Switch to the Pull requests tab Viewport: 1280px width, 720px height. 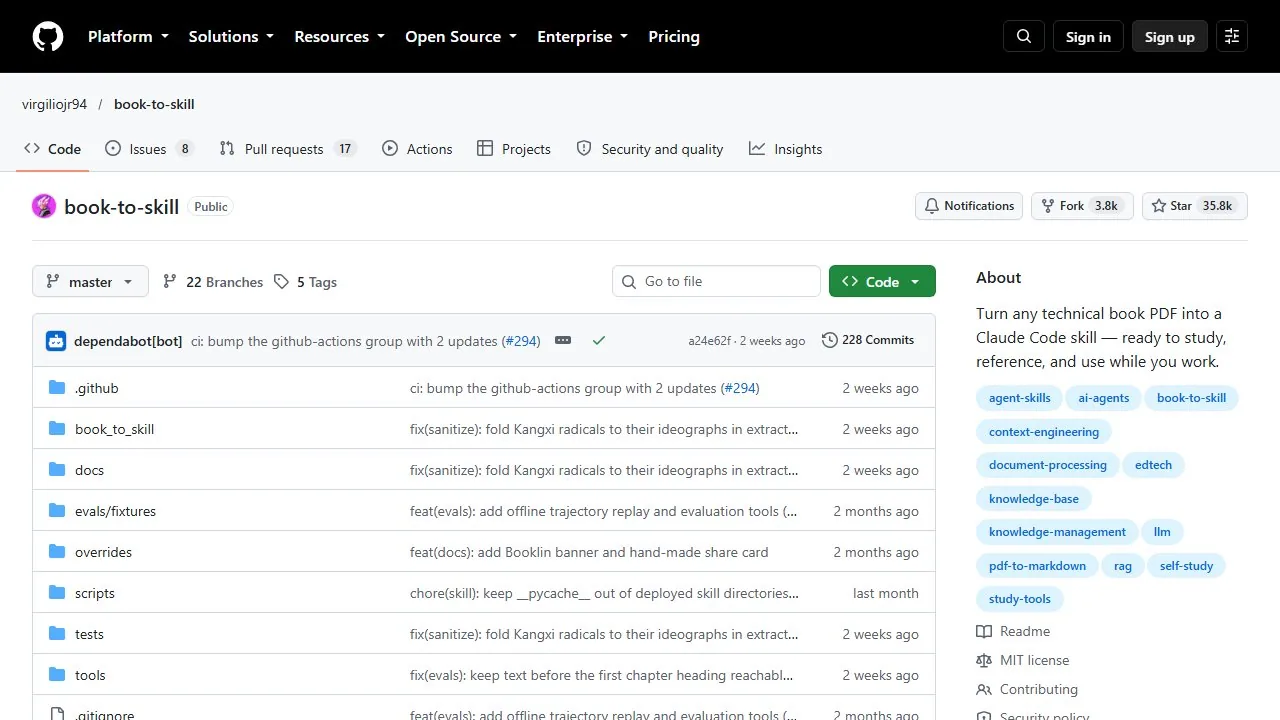(x=288, y=149)
